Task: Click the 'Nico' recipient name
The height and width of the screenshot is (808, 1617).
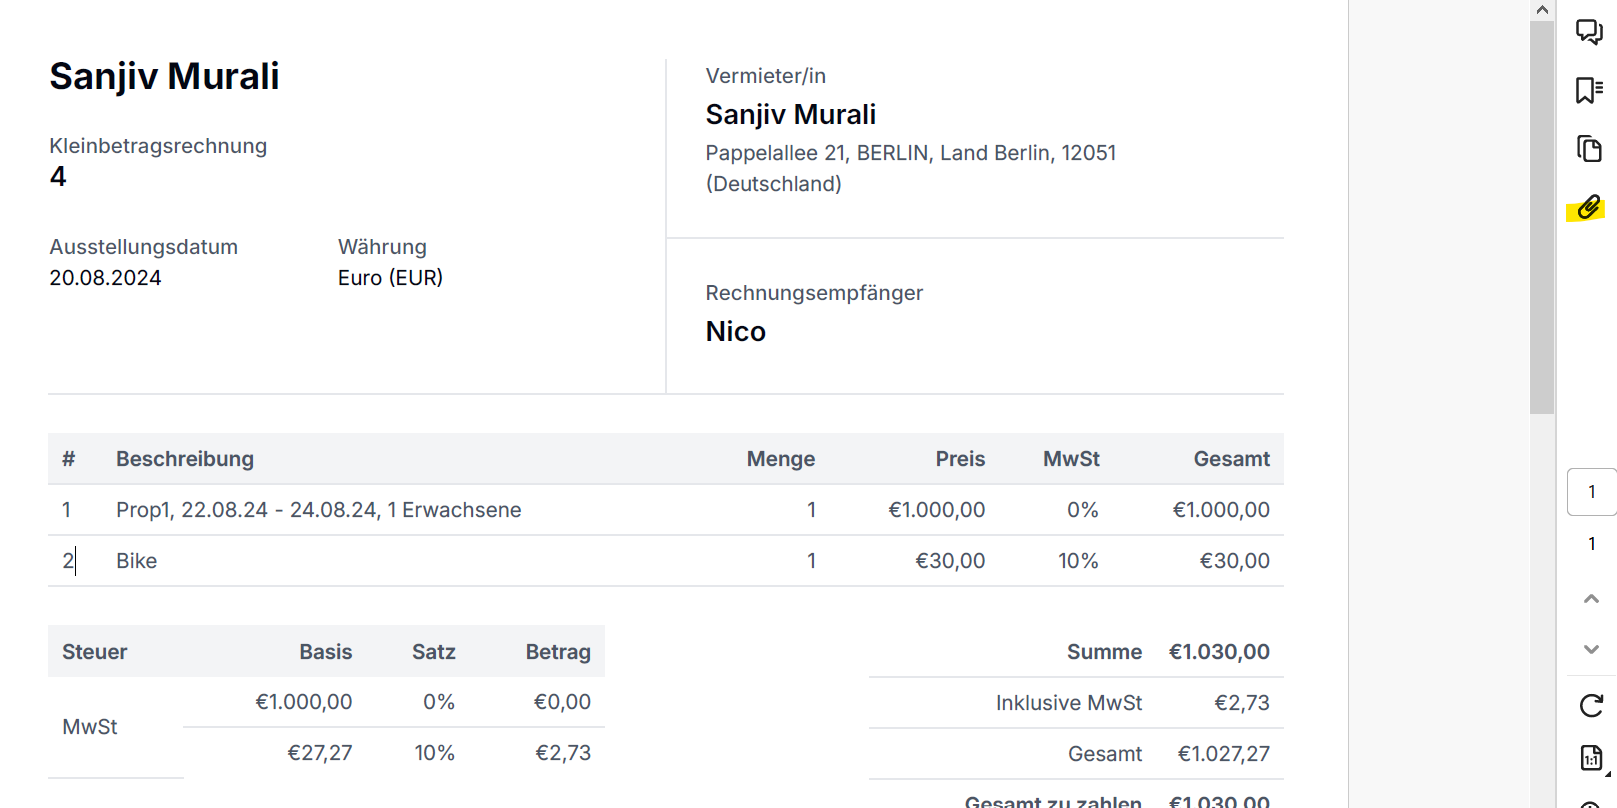Action: point(735,331)
